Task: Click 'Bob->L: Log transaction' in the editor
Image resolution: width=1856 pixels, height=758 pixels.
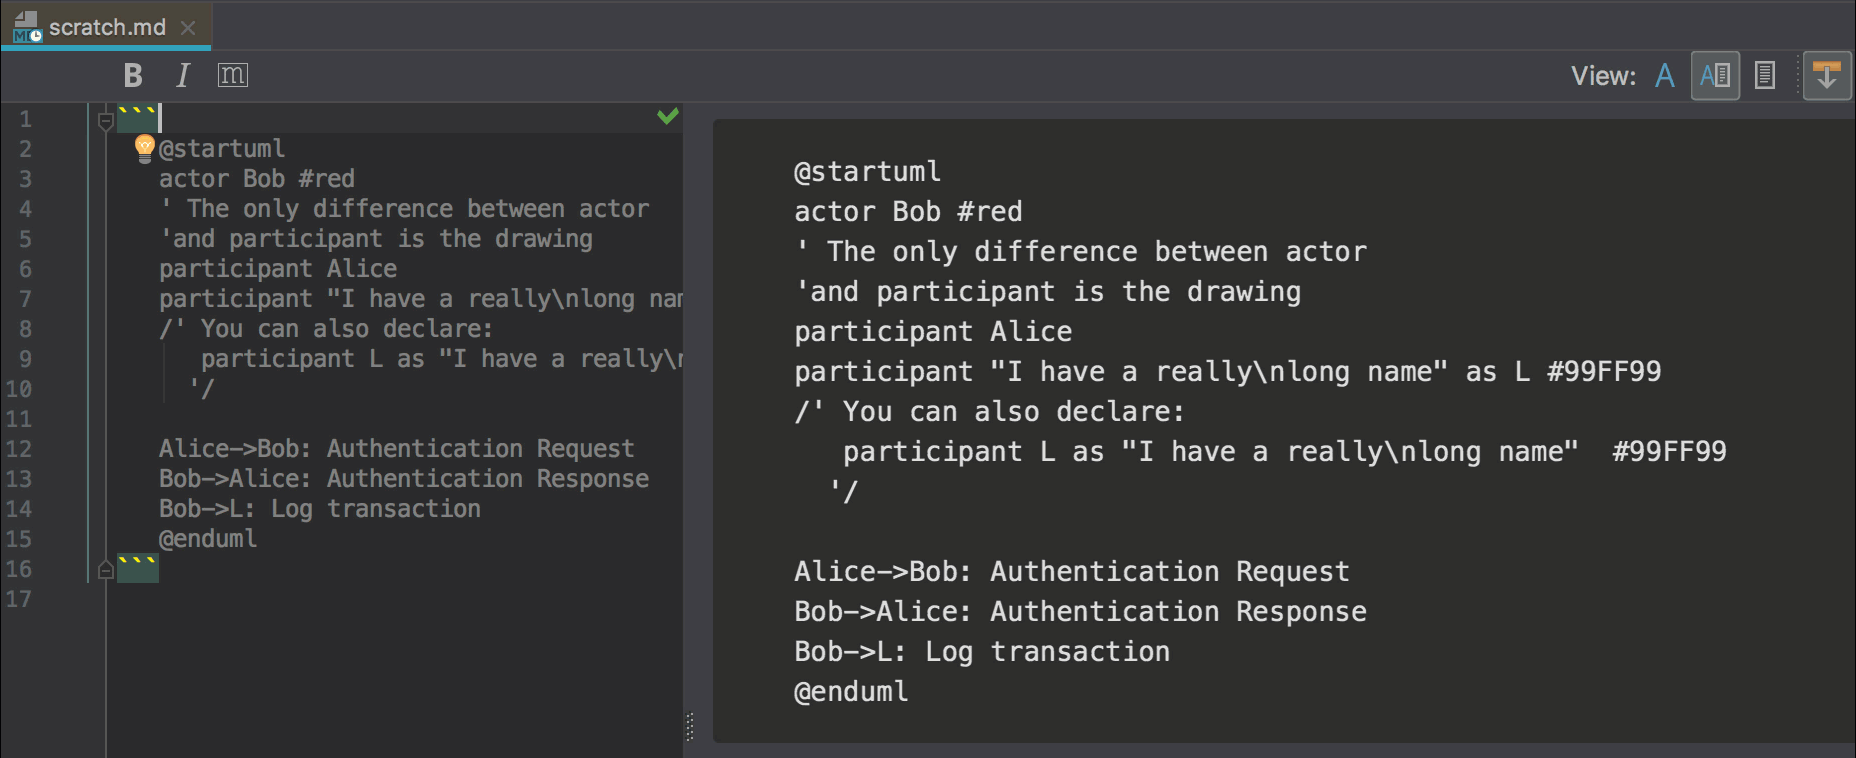Action: click(x=320, y=509)
